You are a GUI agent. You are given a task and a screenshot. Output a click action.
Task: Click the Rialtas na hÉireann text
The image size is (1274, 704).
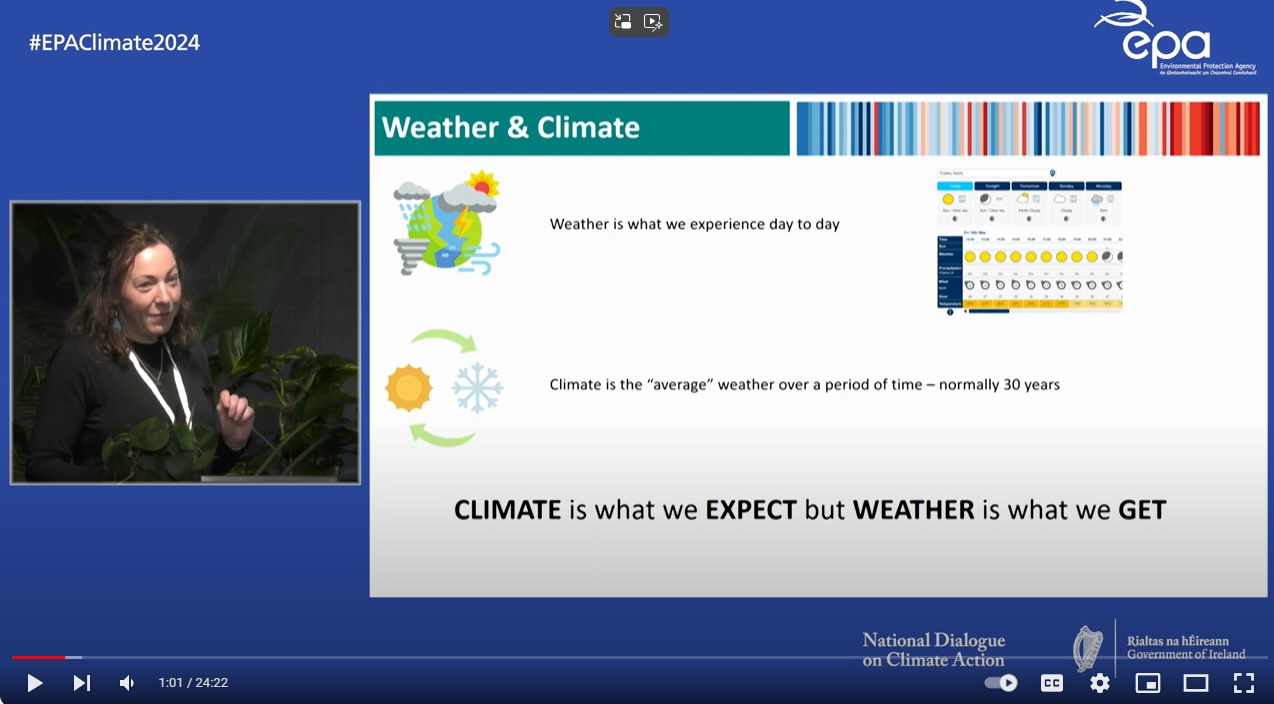point(1177,641)
